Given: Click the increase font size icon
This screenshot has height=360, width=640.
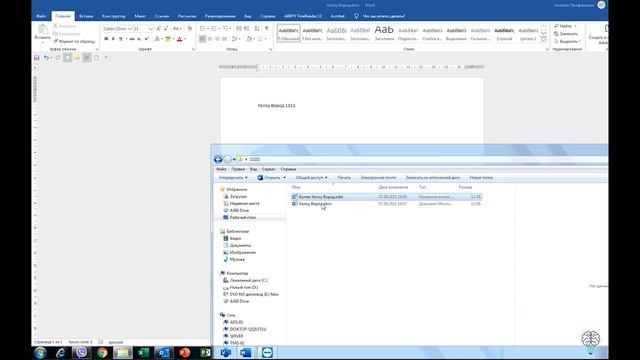Looking at the screenshot, I should tap(159, 29).
